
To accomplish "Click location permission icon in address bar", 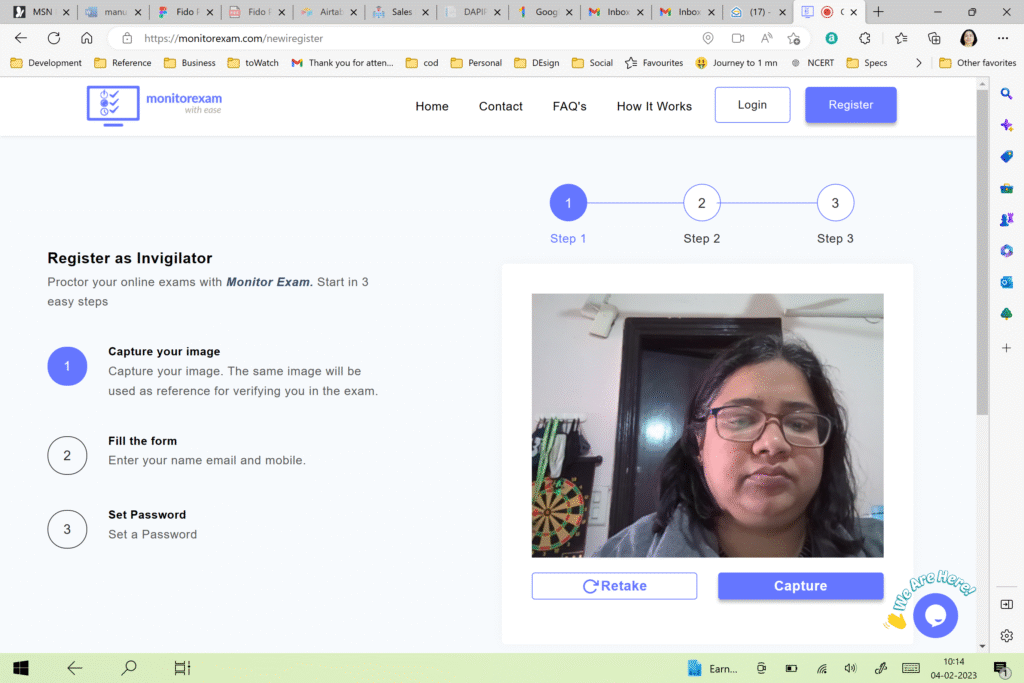I will tap(708, 38).
